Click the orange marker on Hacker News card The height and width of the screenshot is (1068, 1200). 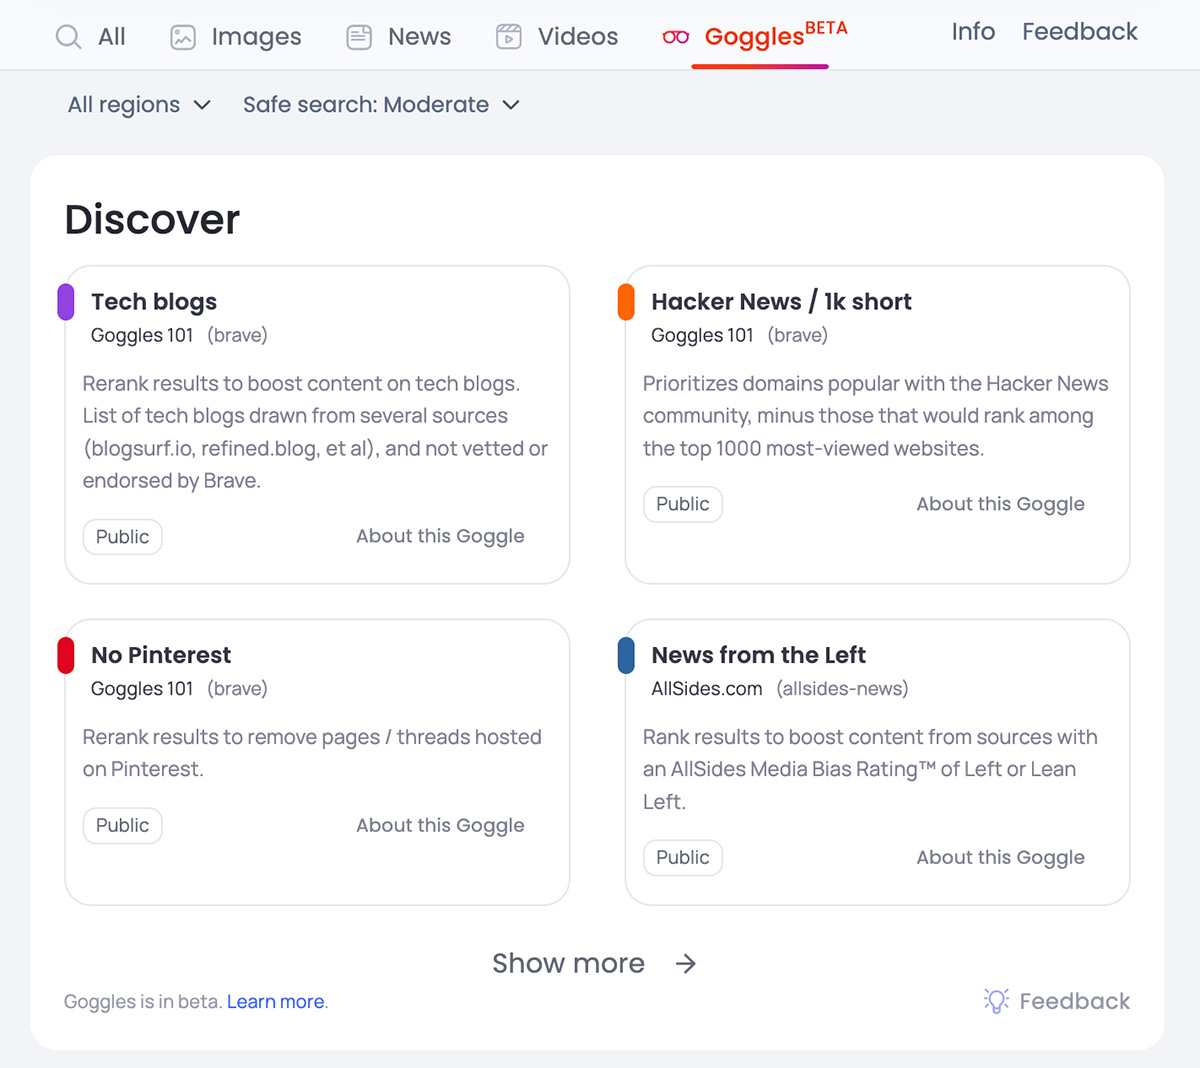coord(626,302)
